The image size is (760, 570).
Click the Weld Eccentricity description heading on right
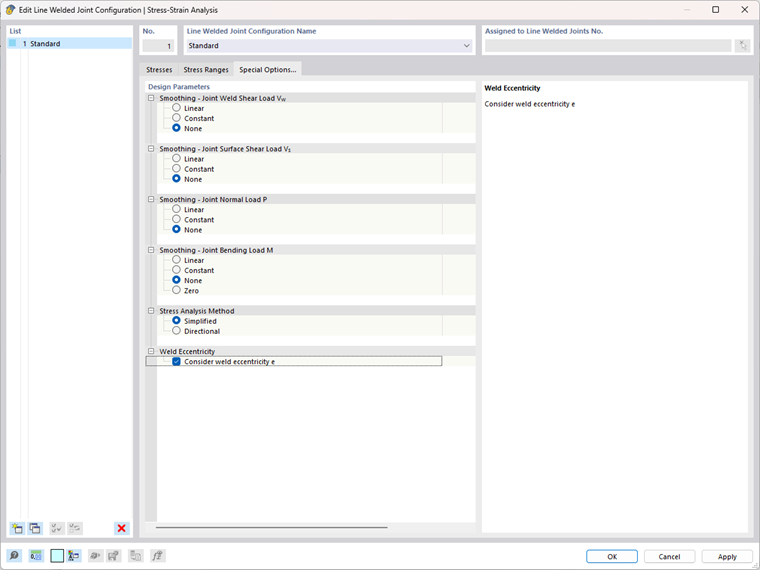[512, 88]
